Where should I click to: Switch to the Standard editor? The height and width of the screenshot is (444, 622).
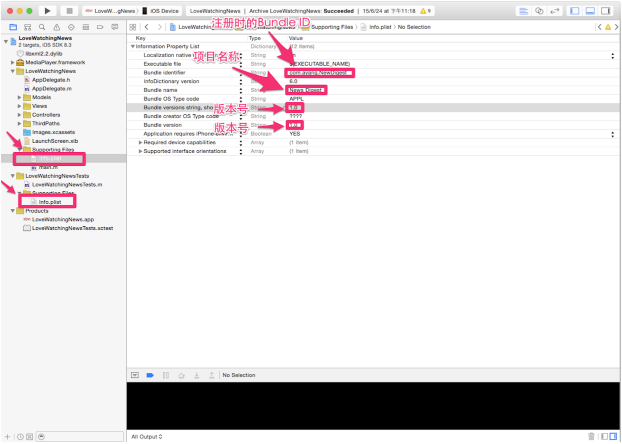tap(524, 11)
